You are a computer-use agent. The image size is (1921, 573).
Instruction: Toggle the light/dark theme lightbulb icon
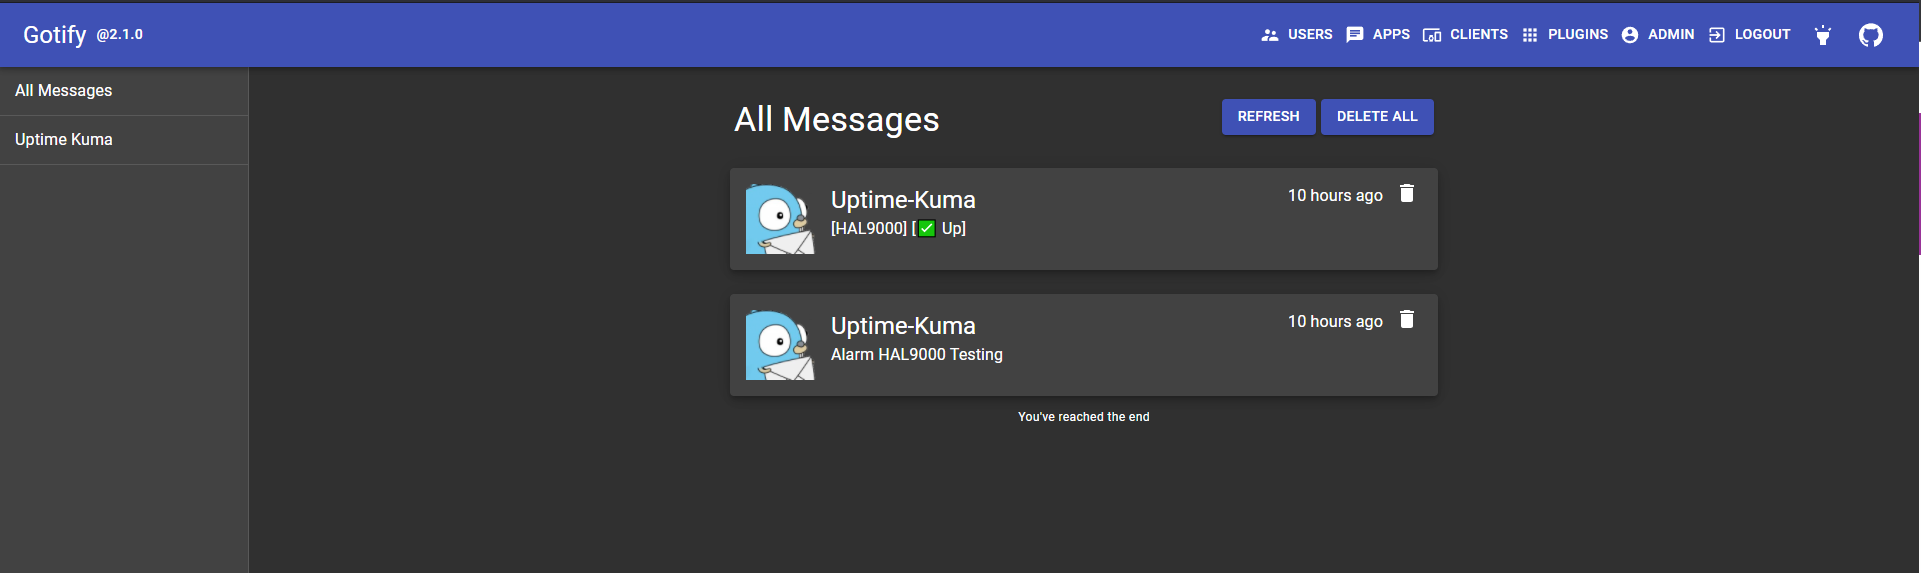tap(1823, 35)
